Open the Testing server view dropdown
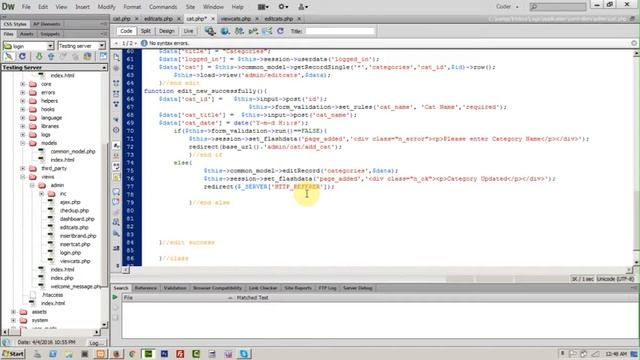 point(82,46)
